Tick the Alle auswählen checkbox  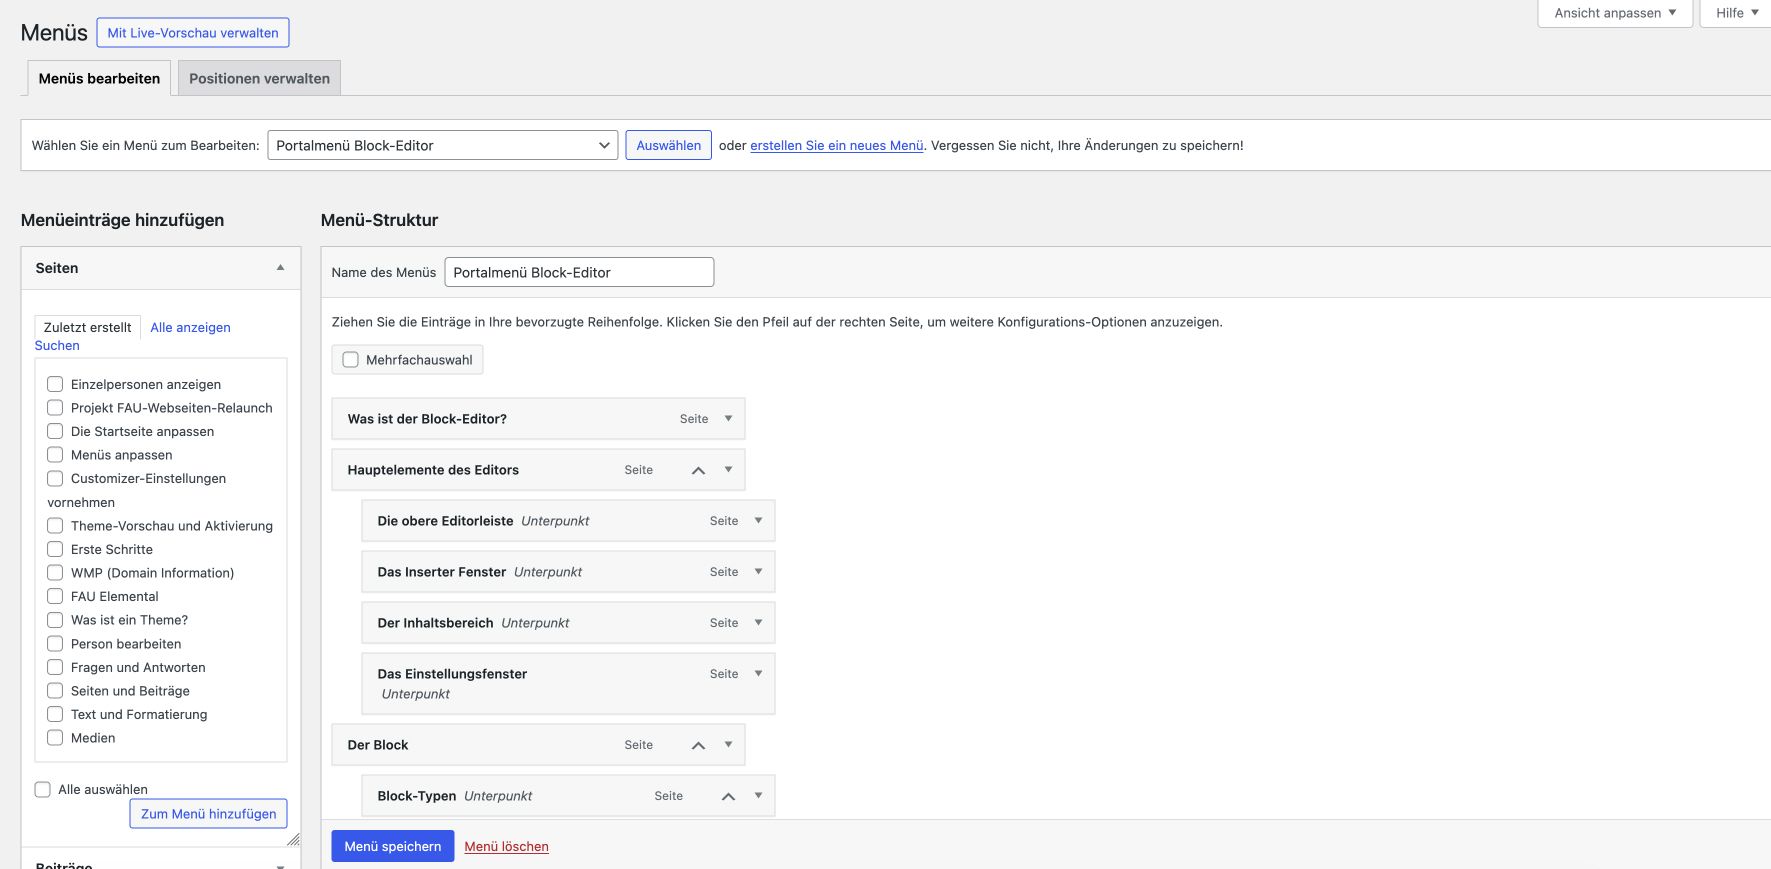click(43, 790)
